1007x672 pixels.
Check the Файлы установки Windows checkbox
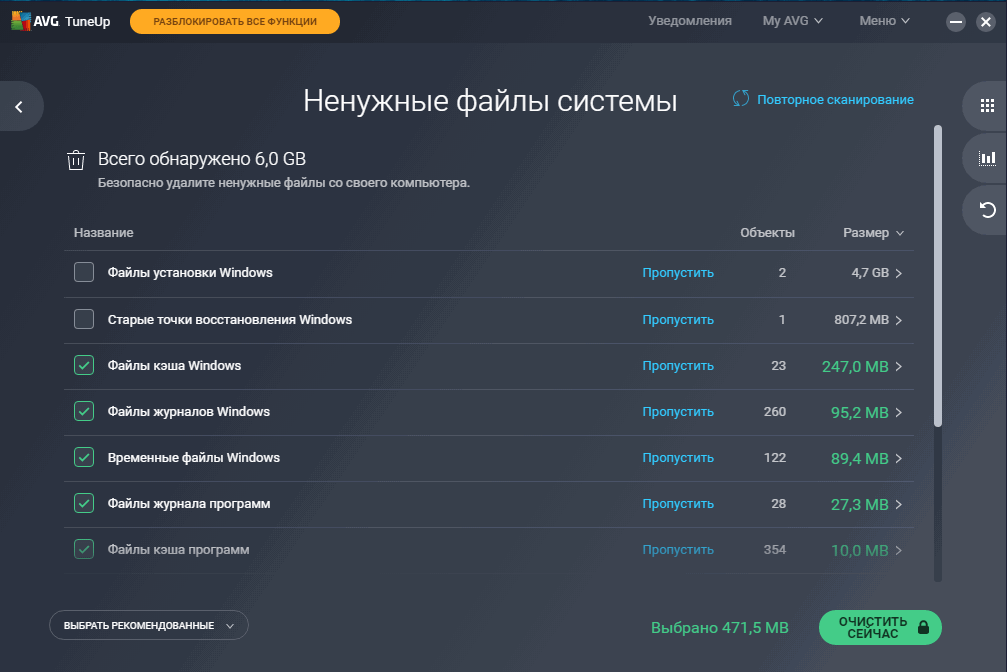pos(84,272)
